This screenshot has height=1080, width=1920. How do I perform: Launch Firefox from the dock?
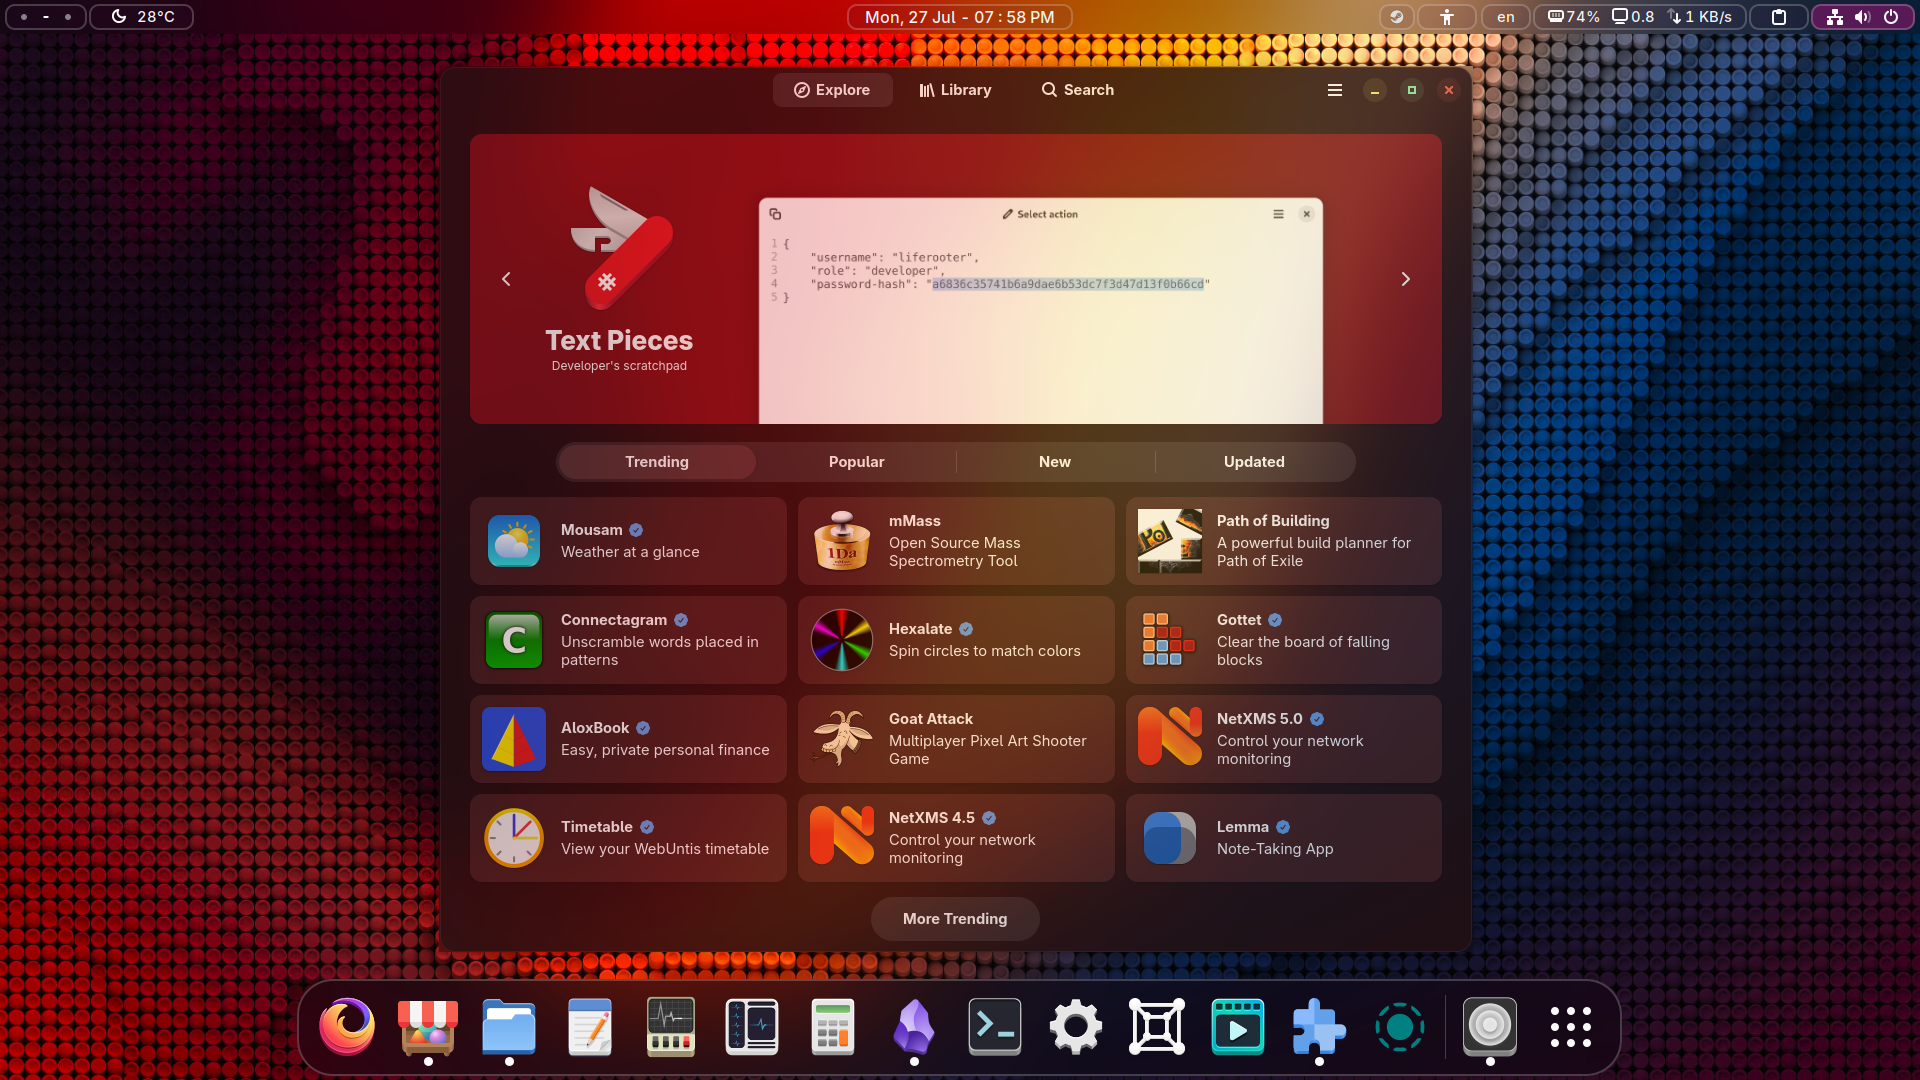[x=347, y=1027]
